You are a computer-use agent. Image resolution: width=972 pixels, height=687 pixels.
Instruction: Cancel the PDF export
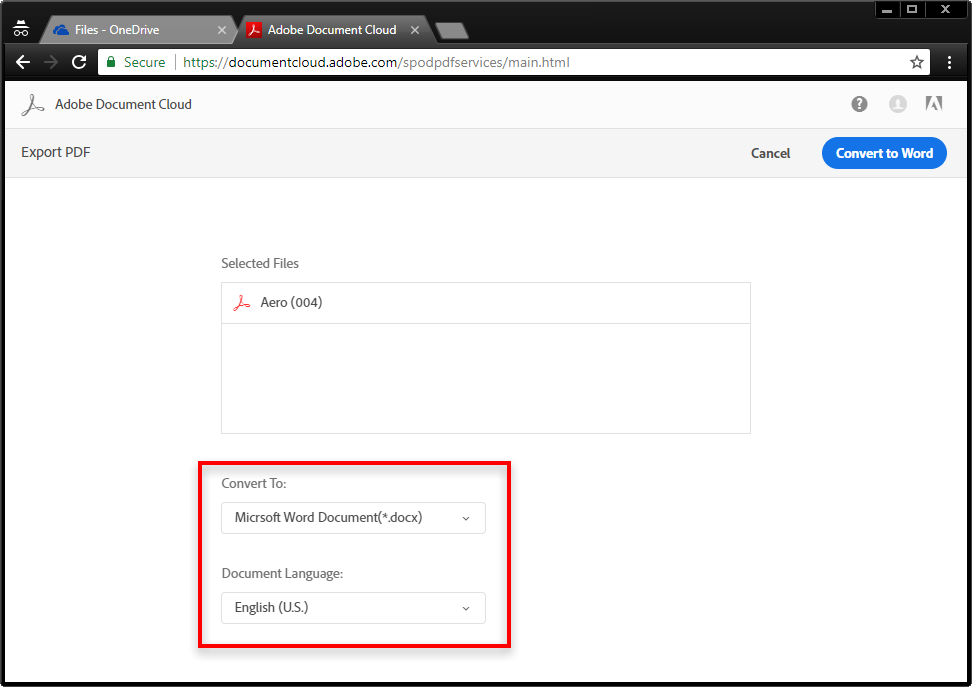770,153
